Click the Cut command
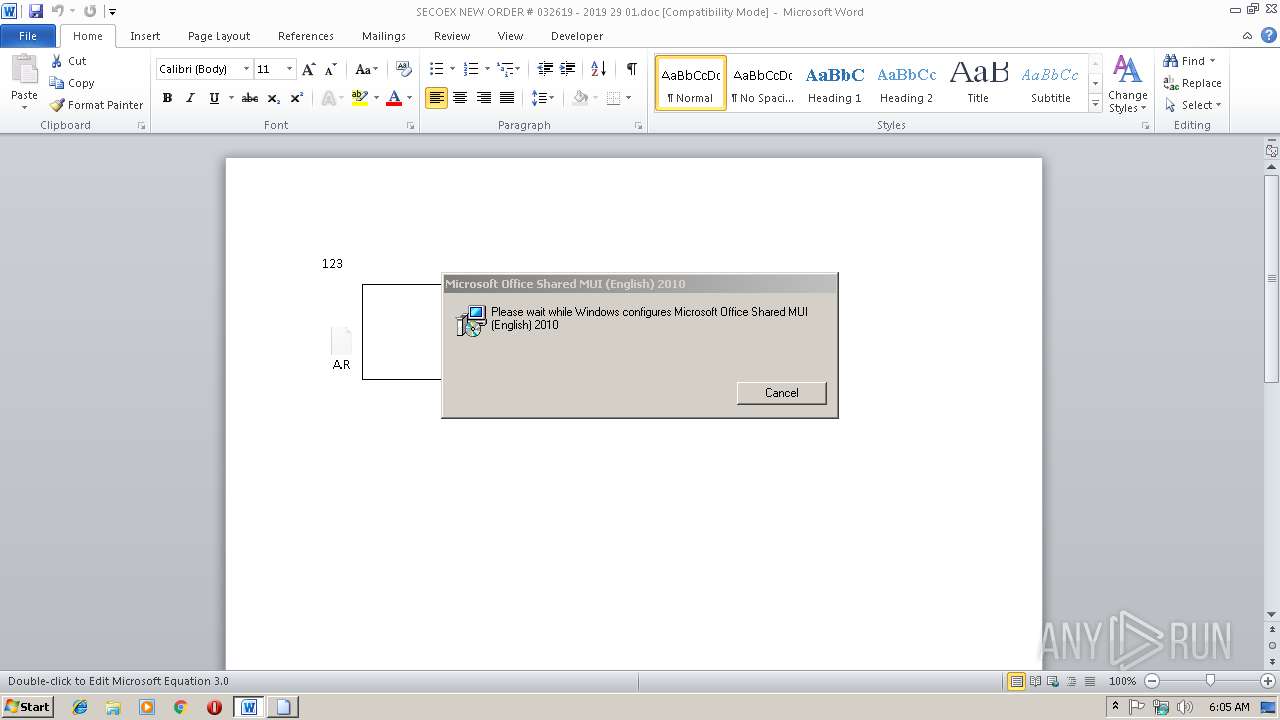 (69, 61)
